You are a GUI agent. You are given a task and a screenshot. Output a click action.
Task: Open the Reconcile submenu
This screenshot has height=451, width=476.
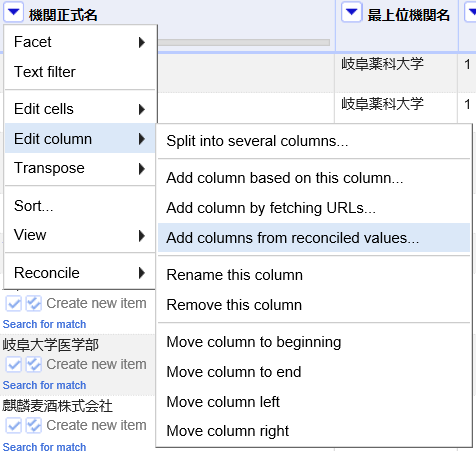pos(80,273)
